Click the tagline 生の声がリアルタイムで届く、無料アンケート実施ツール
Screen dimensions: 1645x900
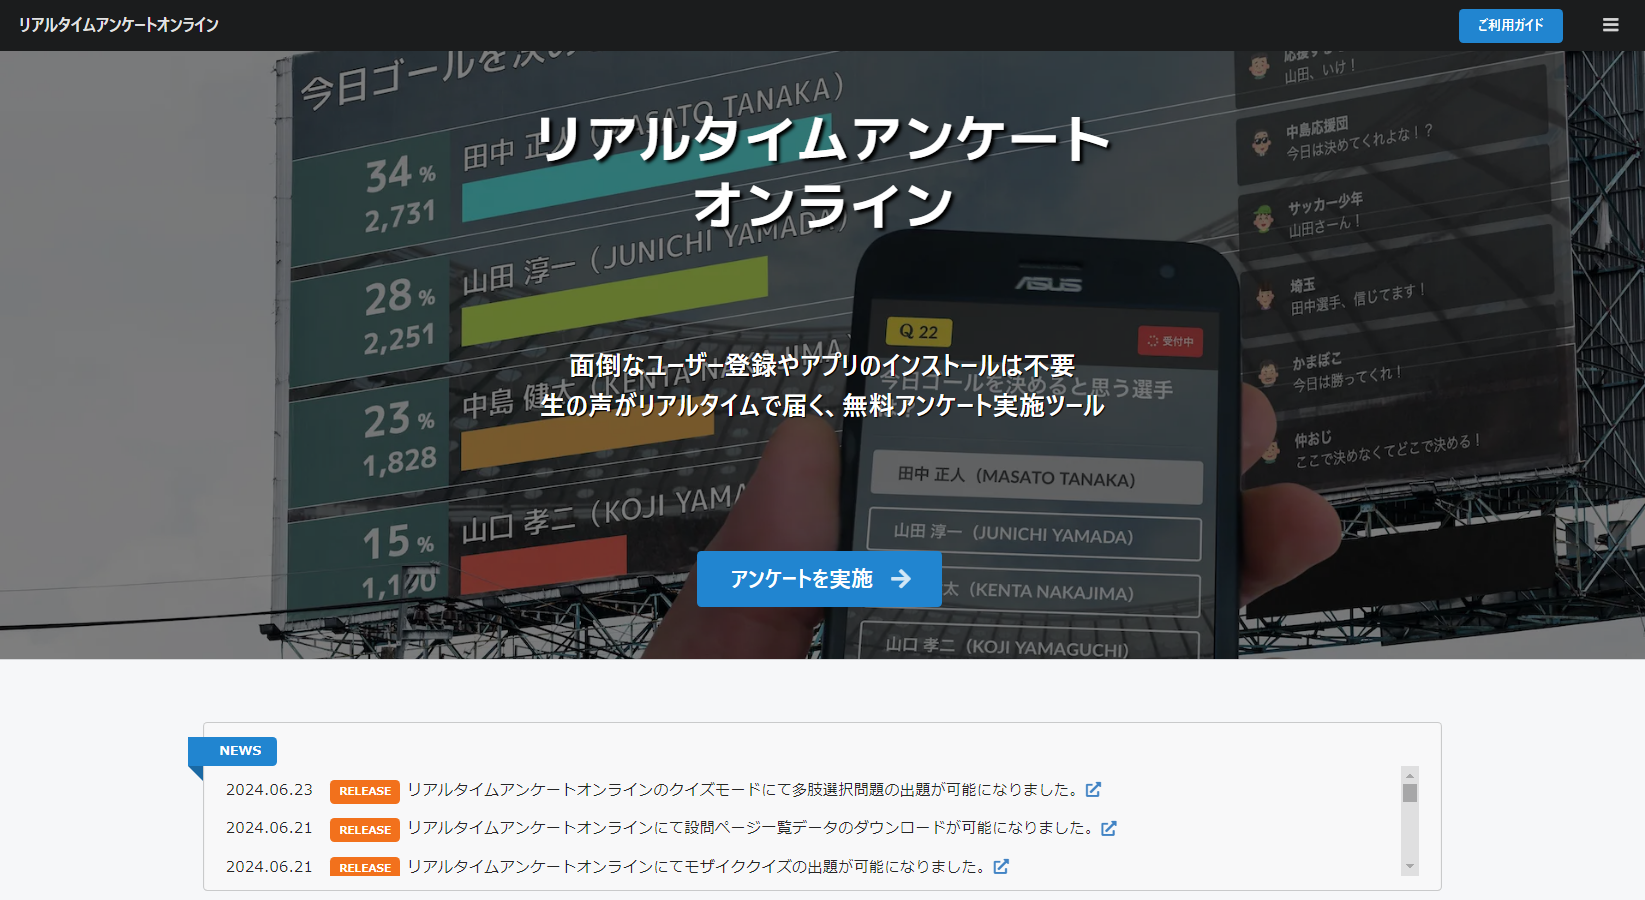point(822,405)
